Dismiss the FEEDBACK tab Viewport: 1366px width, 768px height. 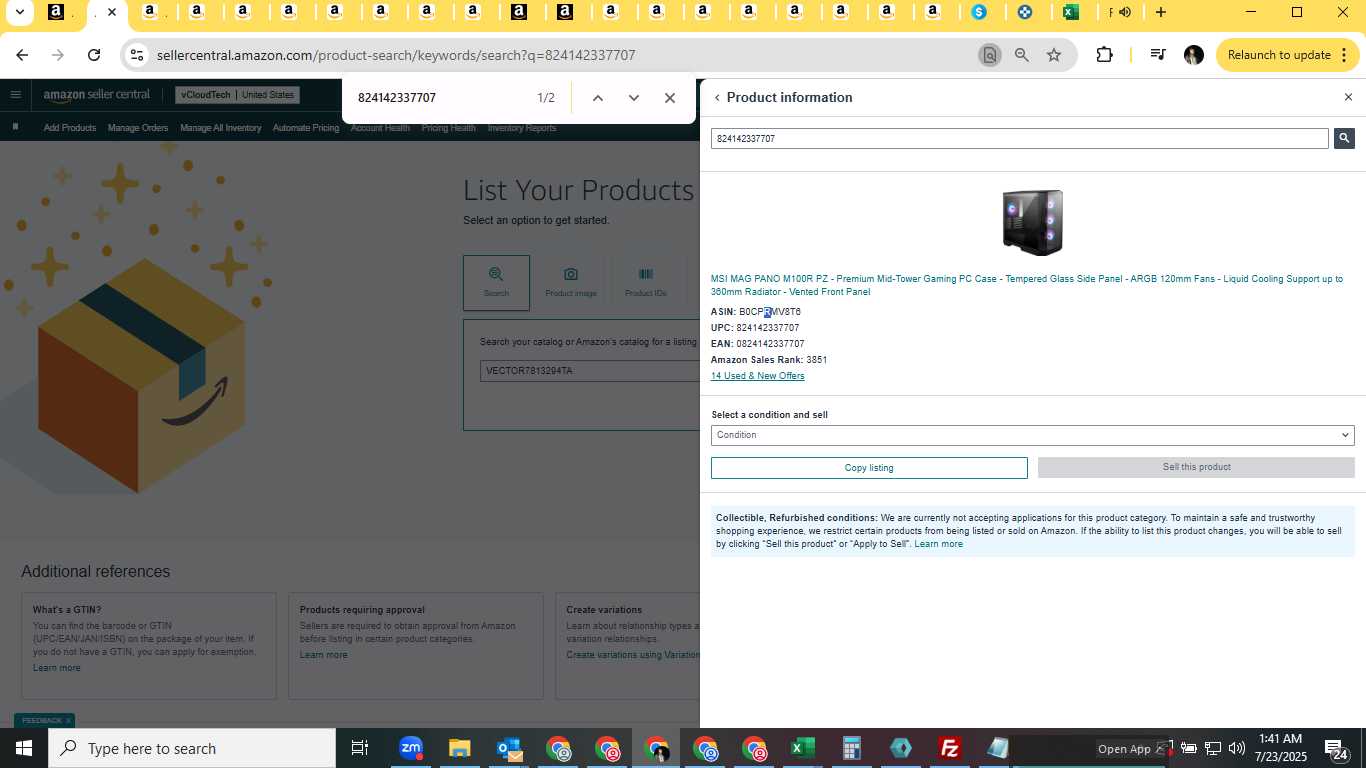[x=68, y=720]
